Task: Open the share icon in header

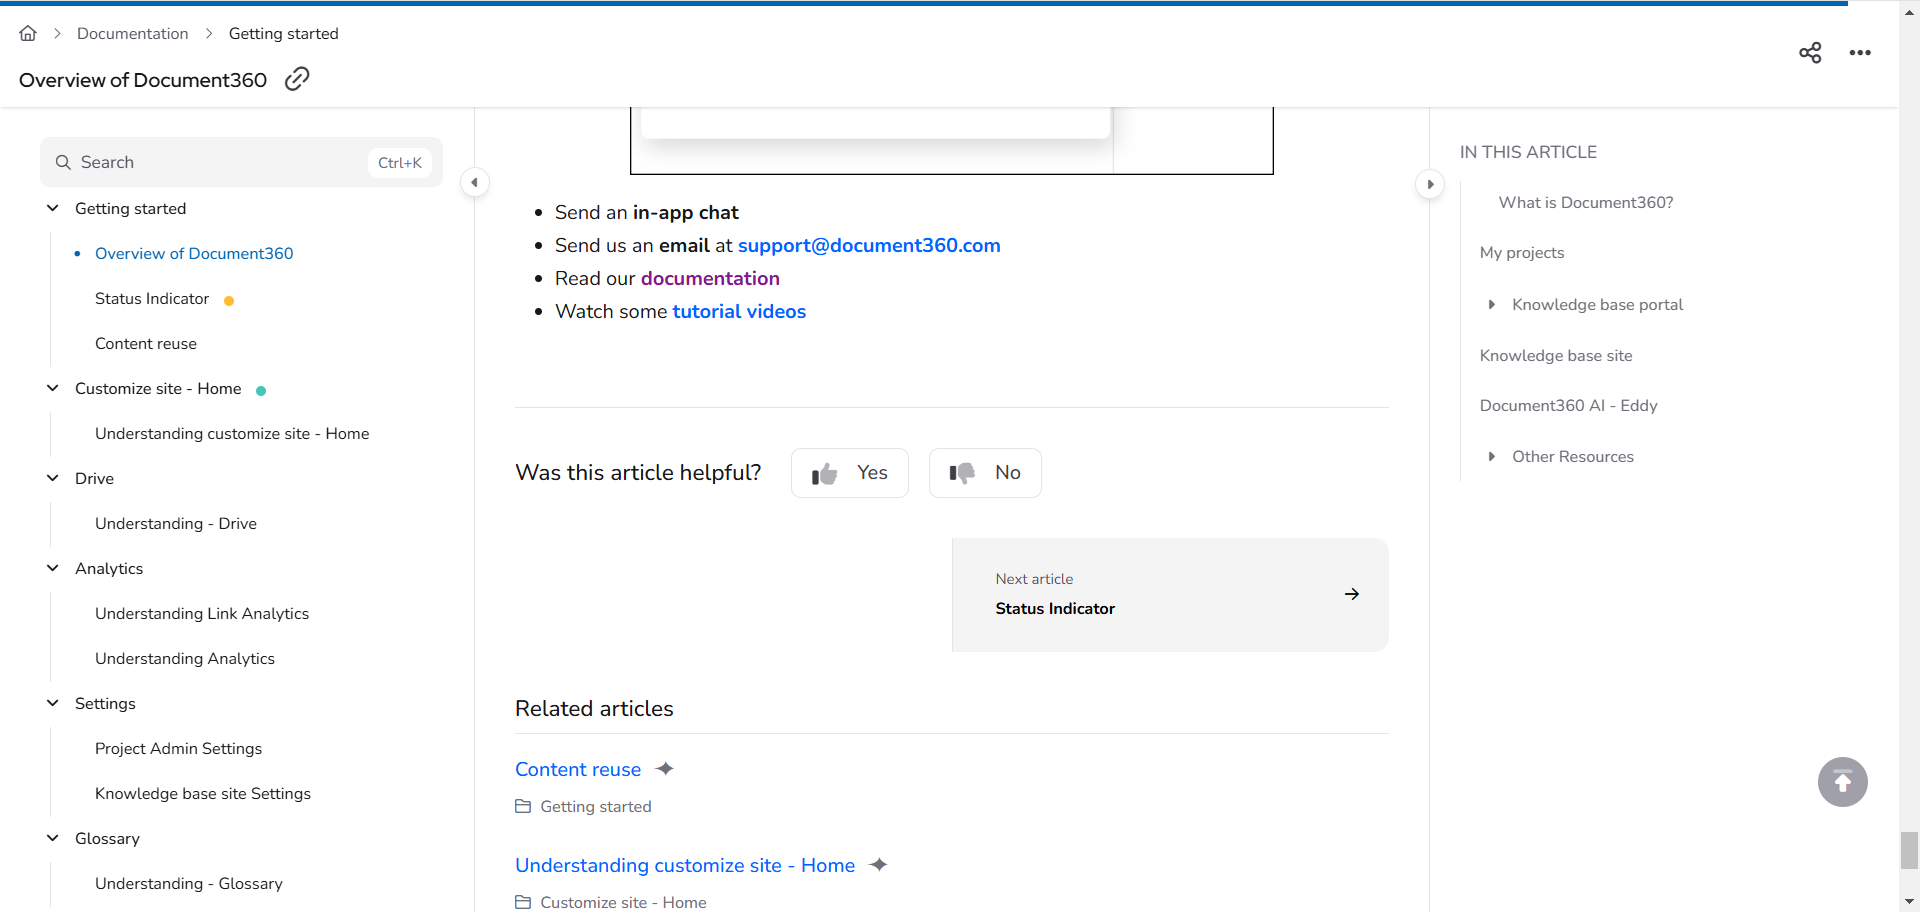Action: pos(1810,53)
